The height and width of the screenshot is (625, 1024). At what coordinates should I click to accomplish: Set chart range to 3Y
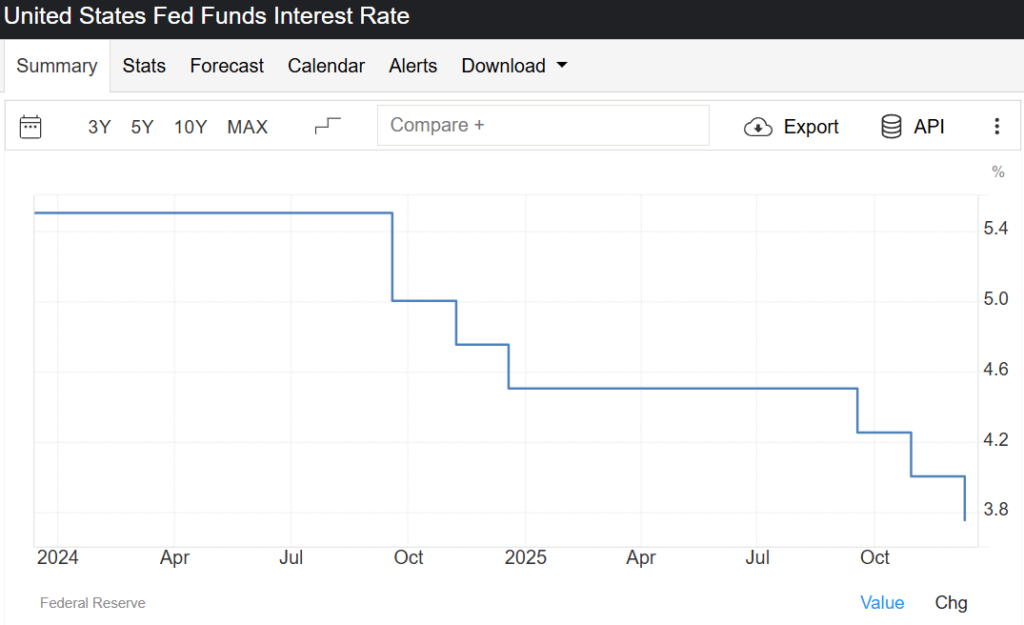(x=99, y=127)
